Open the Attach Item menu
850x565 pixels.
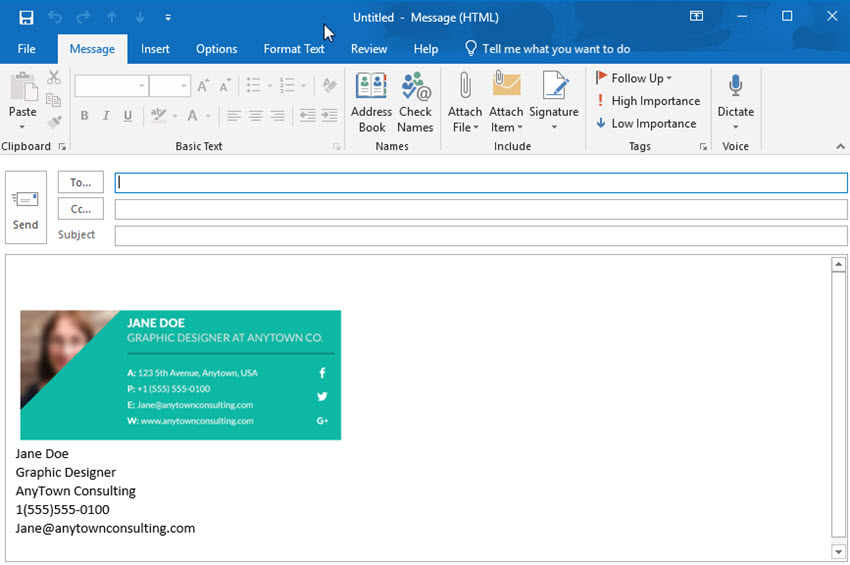tap(506, 102)
